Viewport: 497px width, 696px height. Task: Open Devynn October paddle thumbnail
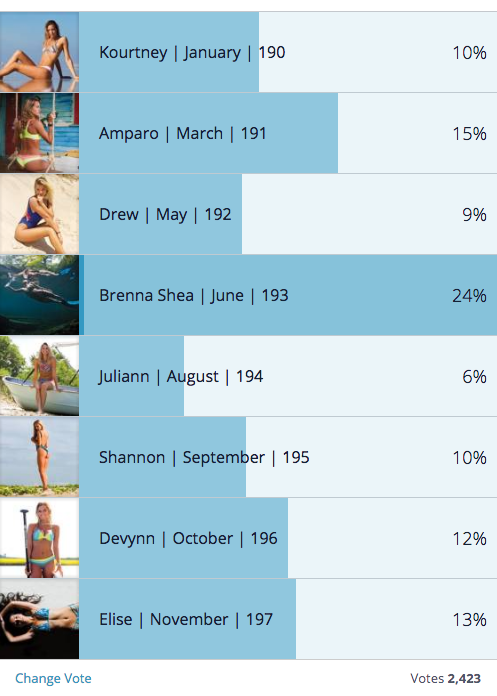click(x=39, y=538)
